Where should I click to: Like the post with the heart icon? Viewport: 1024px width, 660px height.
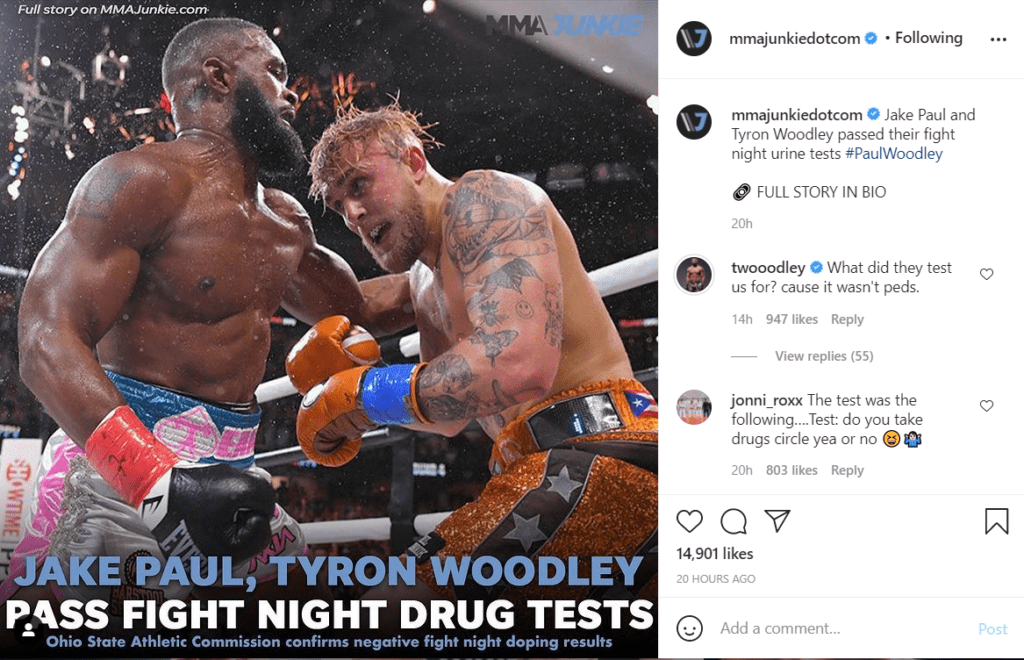pos(689,521)
